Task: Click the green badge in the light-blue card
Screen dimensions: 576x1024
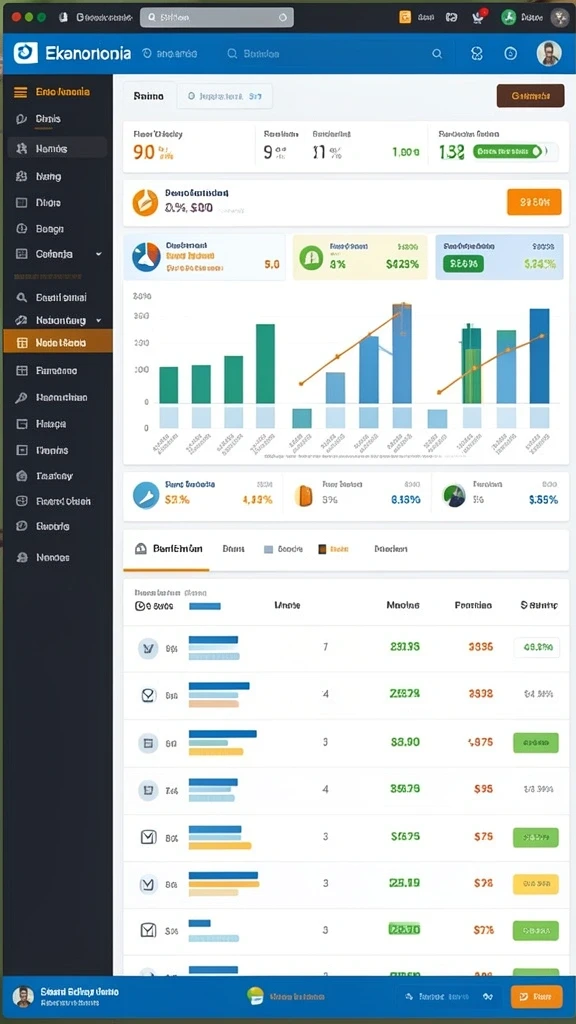Action: 464,264
